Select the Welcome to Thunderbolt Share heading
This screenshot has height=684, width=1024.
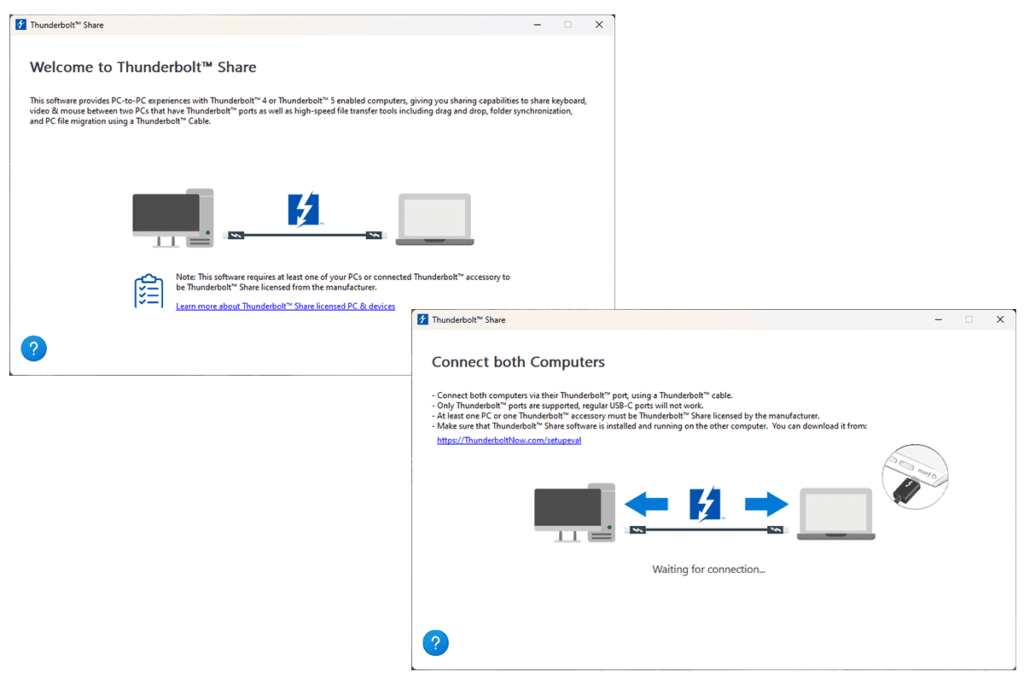click(x=142, y=67)
